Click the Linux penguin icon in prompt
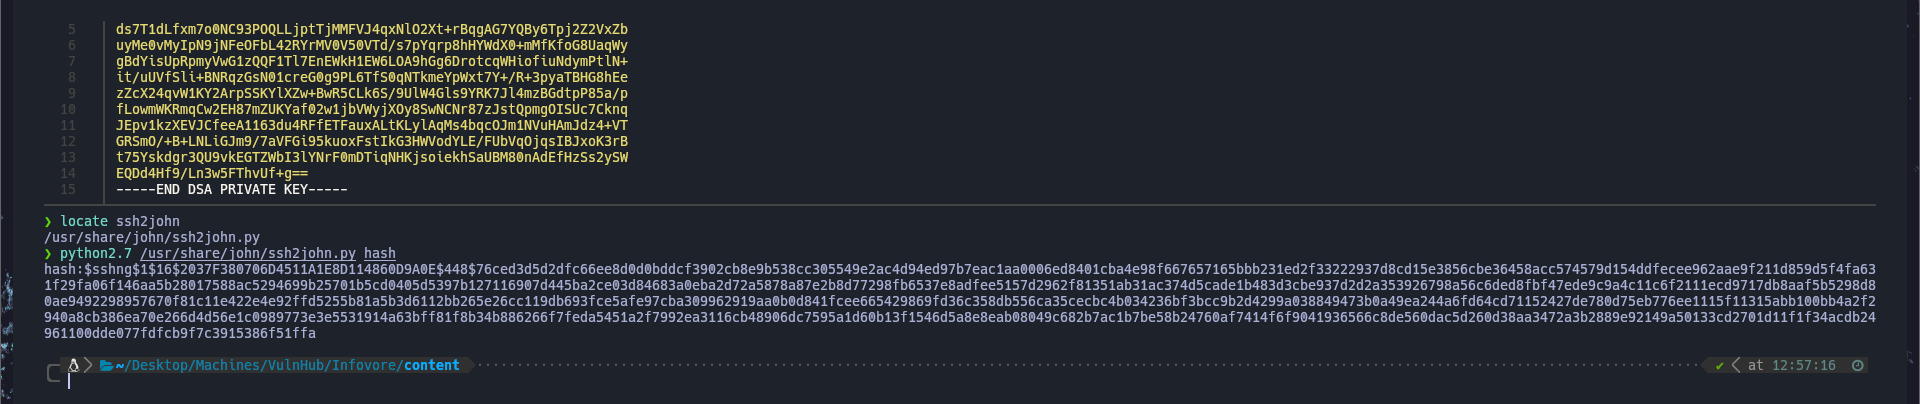 pos(73,365)
